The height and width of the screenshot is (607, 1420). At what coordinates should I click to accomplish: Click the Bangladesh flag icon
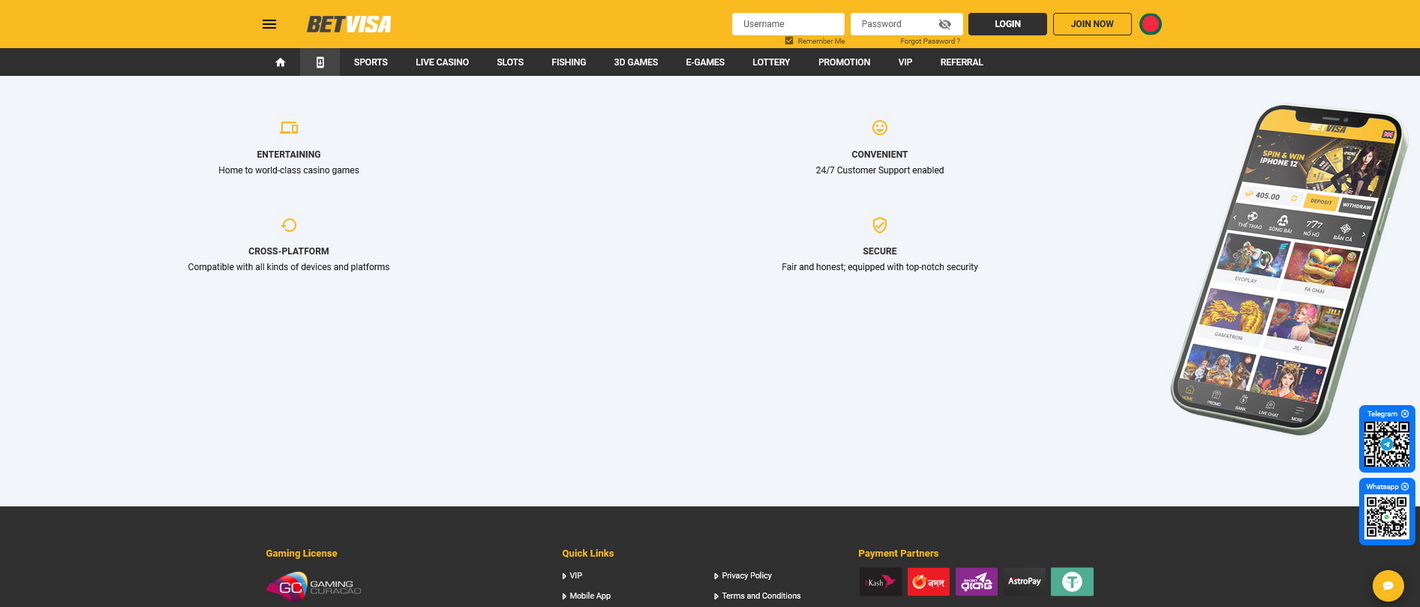pyautogui.click(x=1150, y=23)
